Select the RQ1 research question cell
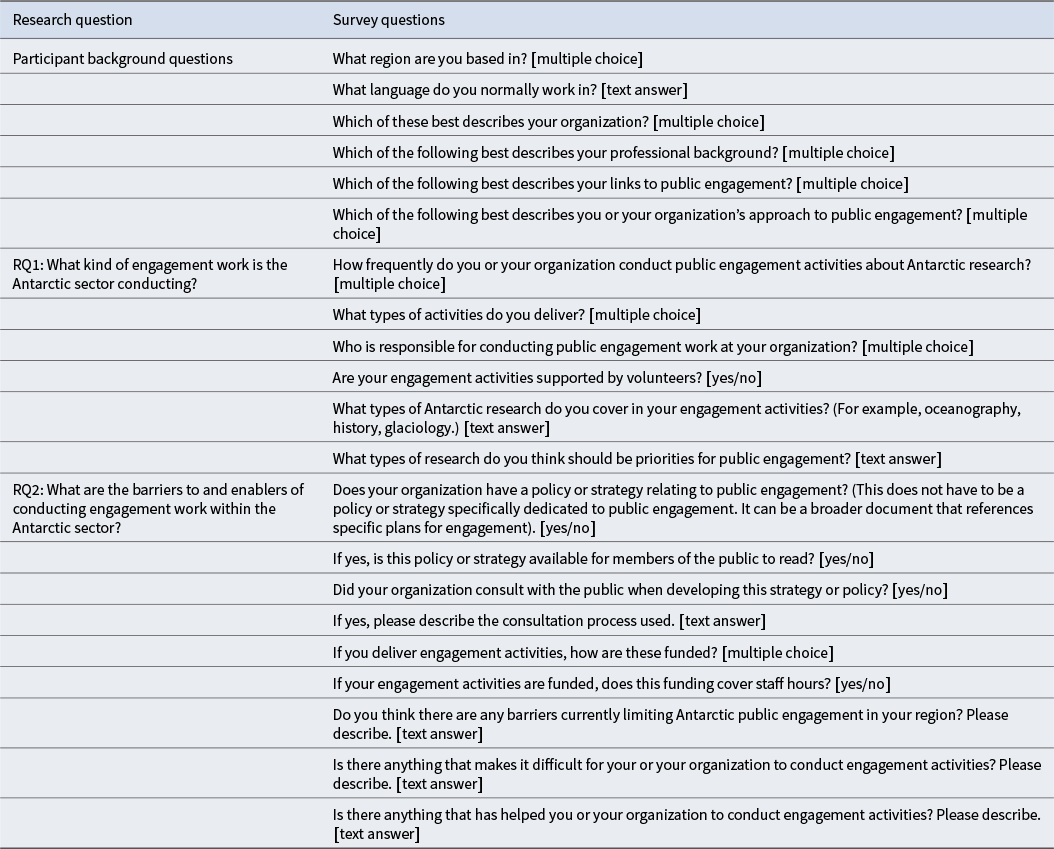Screen dimensions: 1054x849 tap(150, 274)
